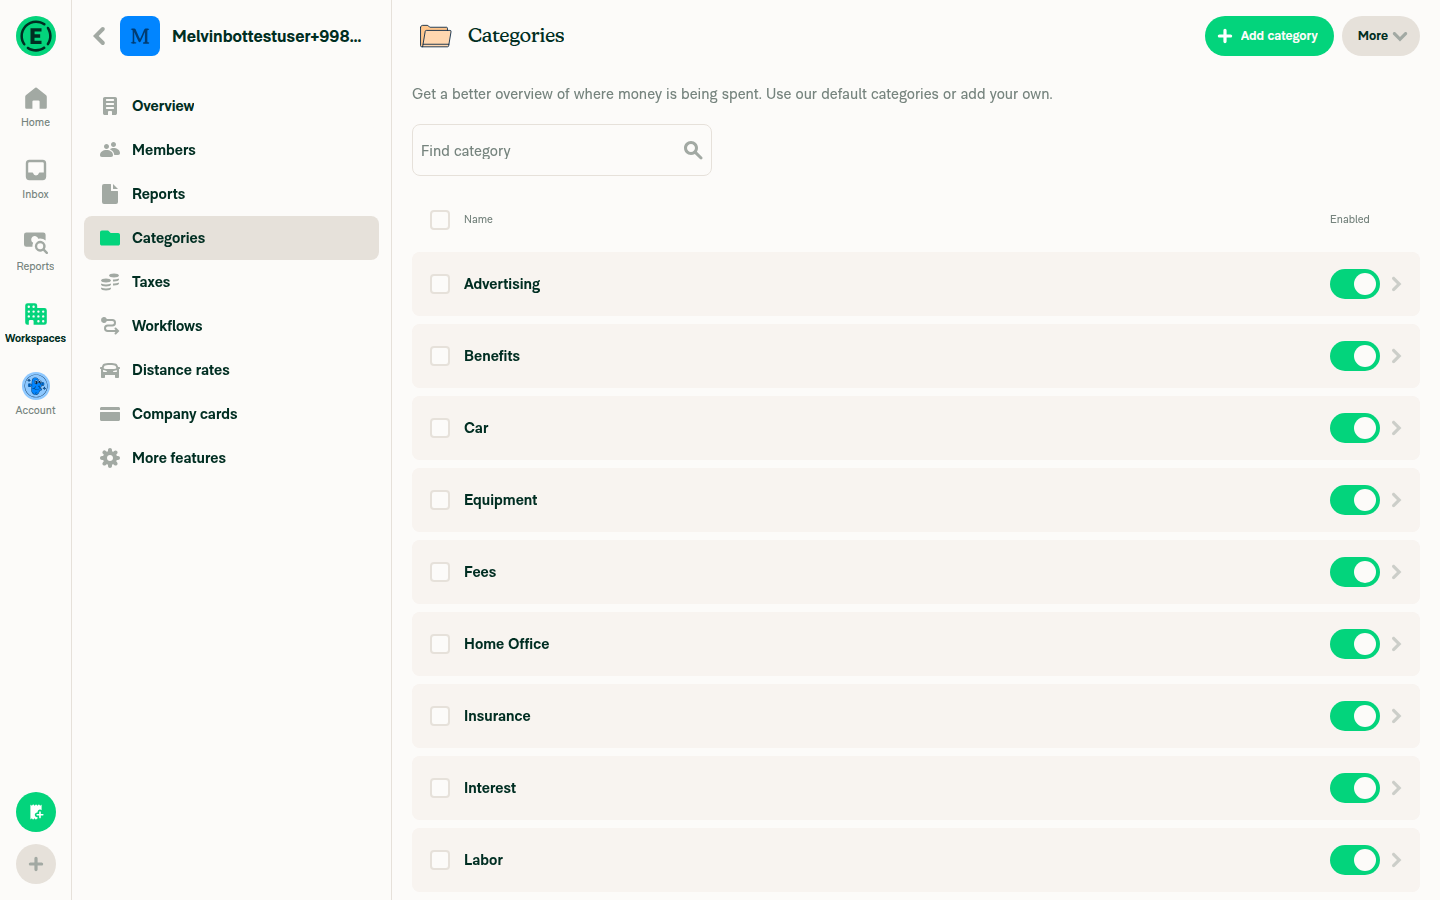
Task: Open the Home section in the left sidebar
Action: click(35, 105)
